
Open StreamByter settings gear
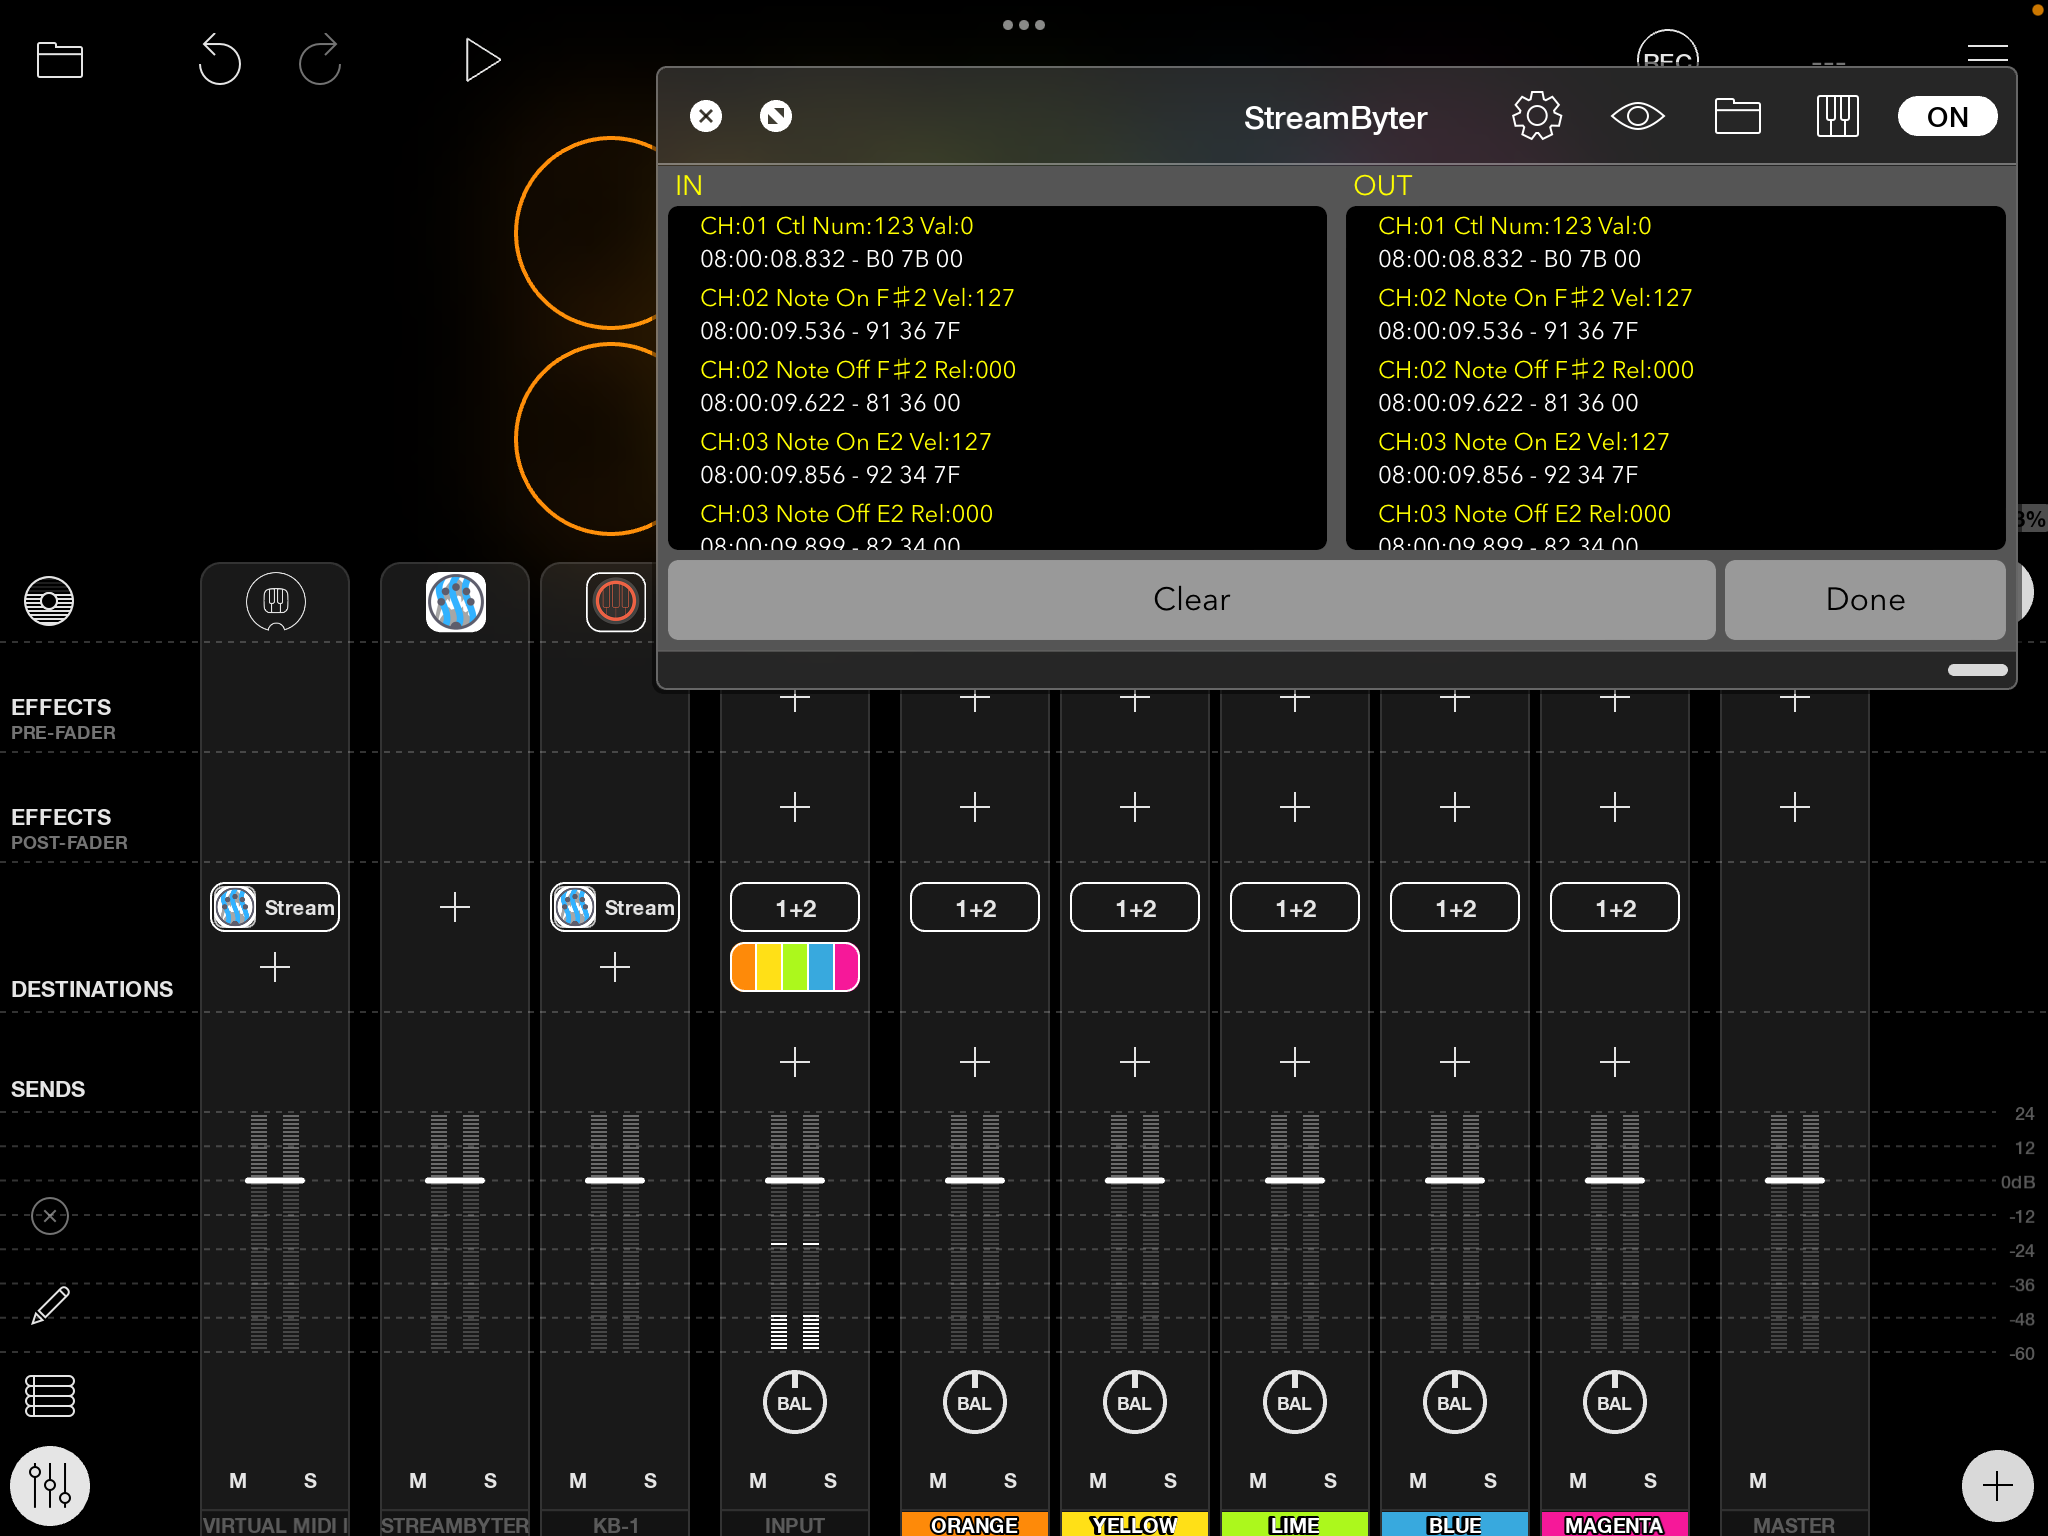click(x=1537, y=116)
